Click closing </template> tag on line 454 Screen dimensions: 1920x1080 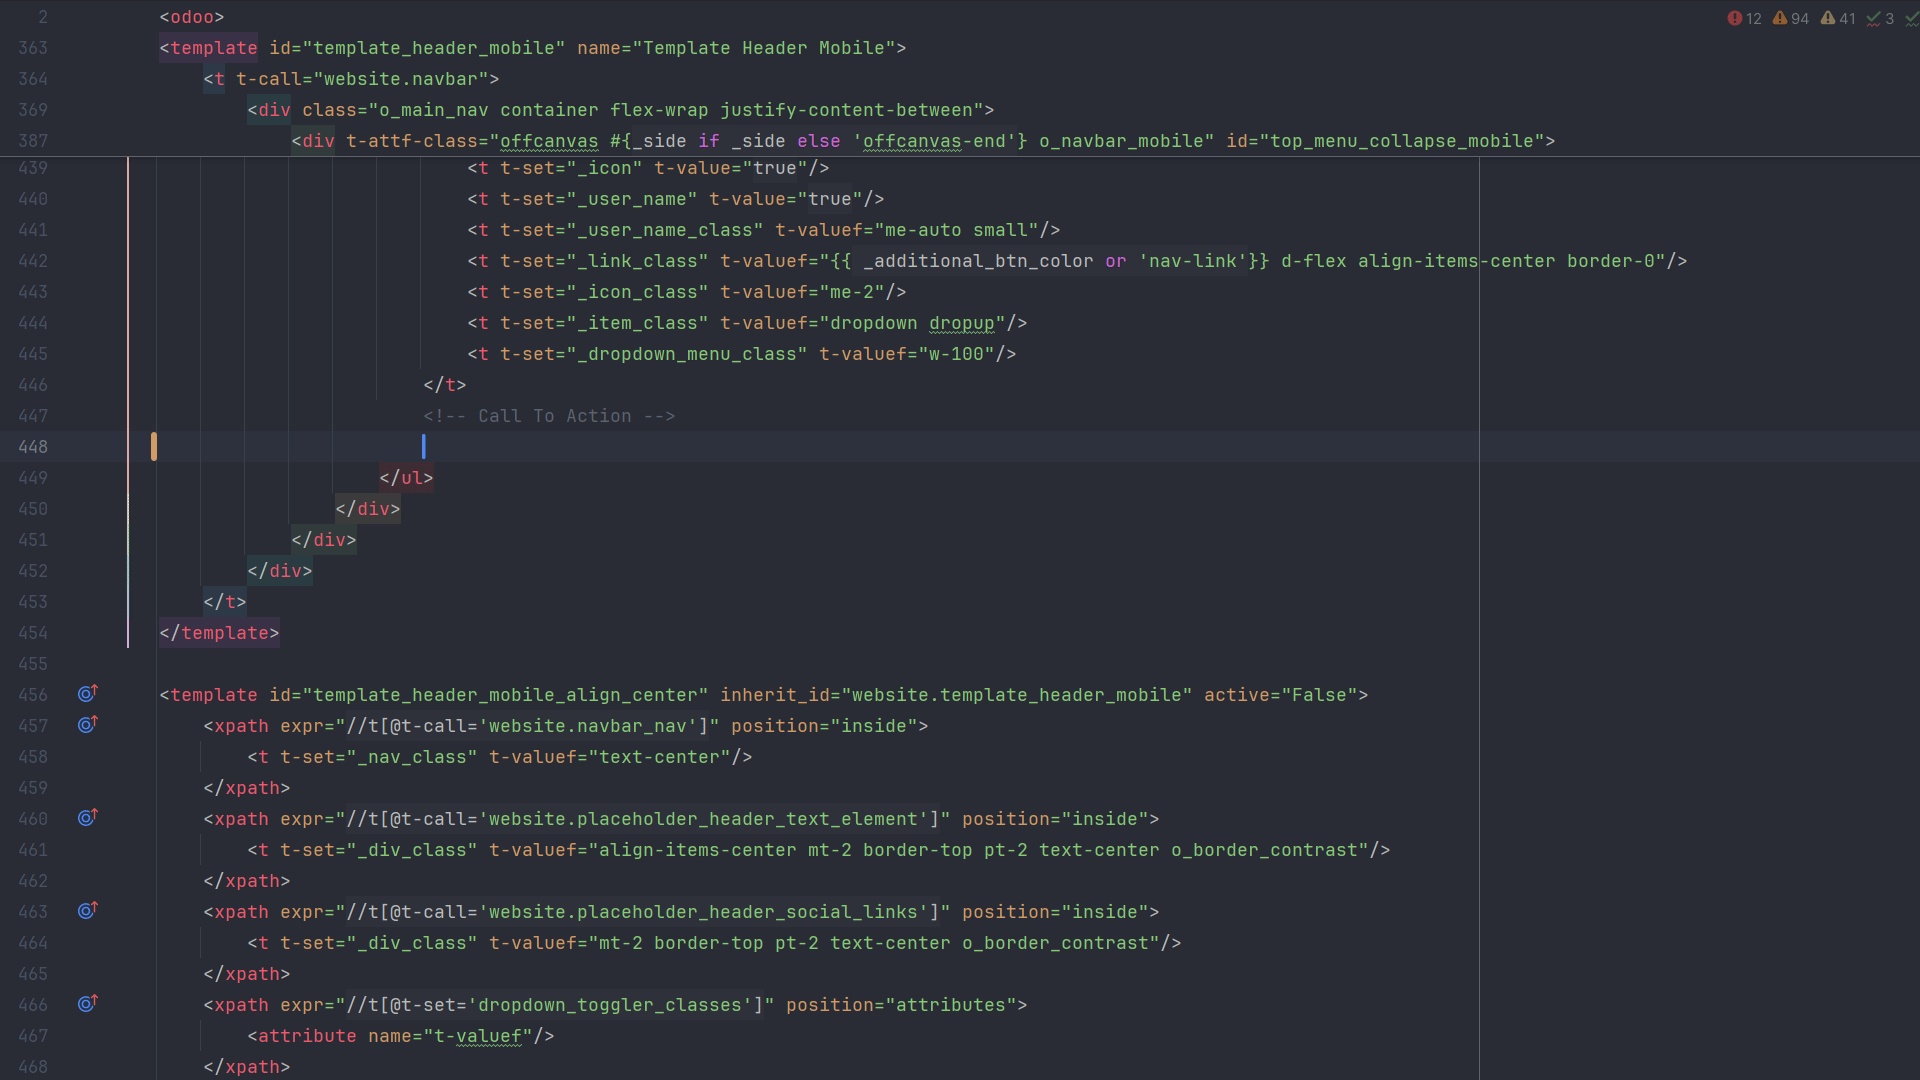[219, 633]
